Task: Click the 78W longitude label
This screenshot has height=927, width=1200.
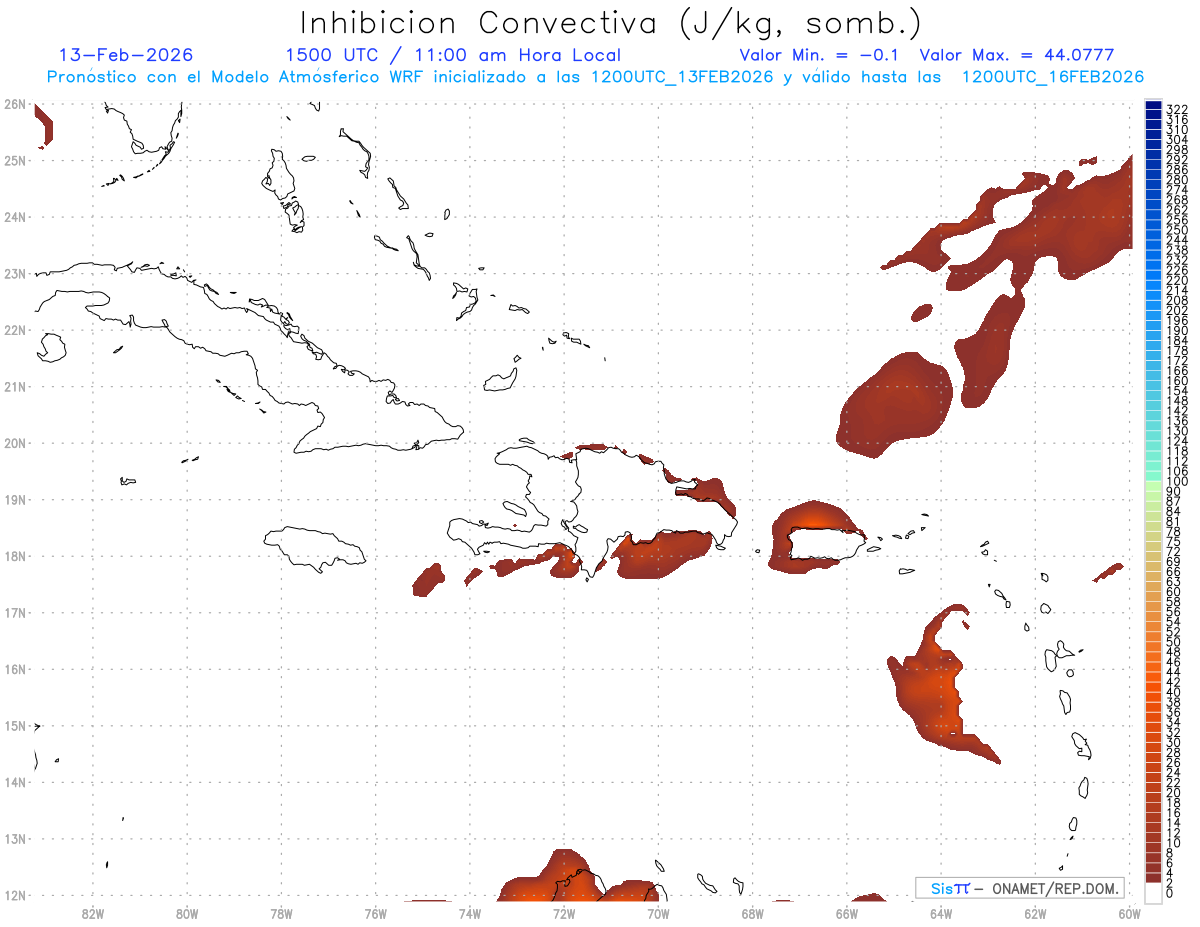Action: tap(281, 913)
